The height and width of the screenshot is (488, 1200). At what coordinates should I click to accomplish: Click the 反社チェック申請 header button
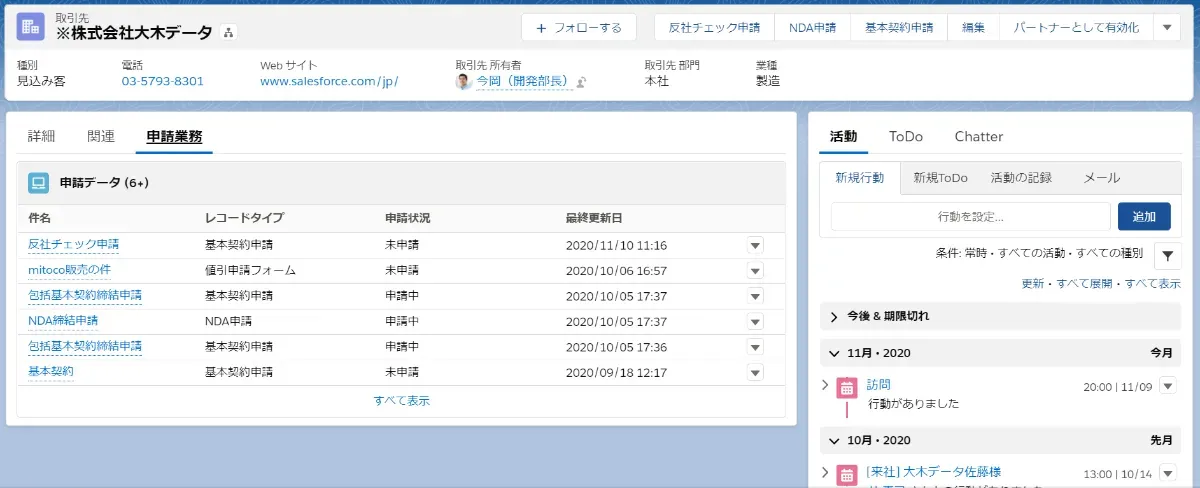click(x=714, y=28)
